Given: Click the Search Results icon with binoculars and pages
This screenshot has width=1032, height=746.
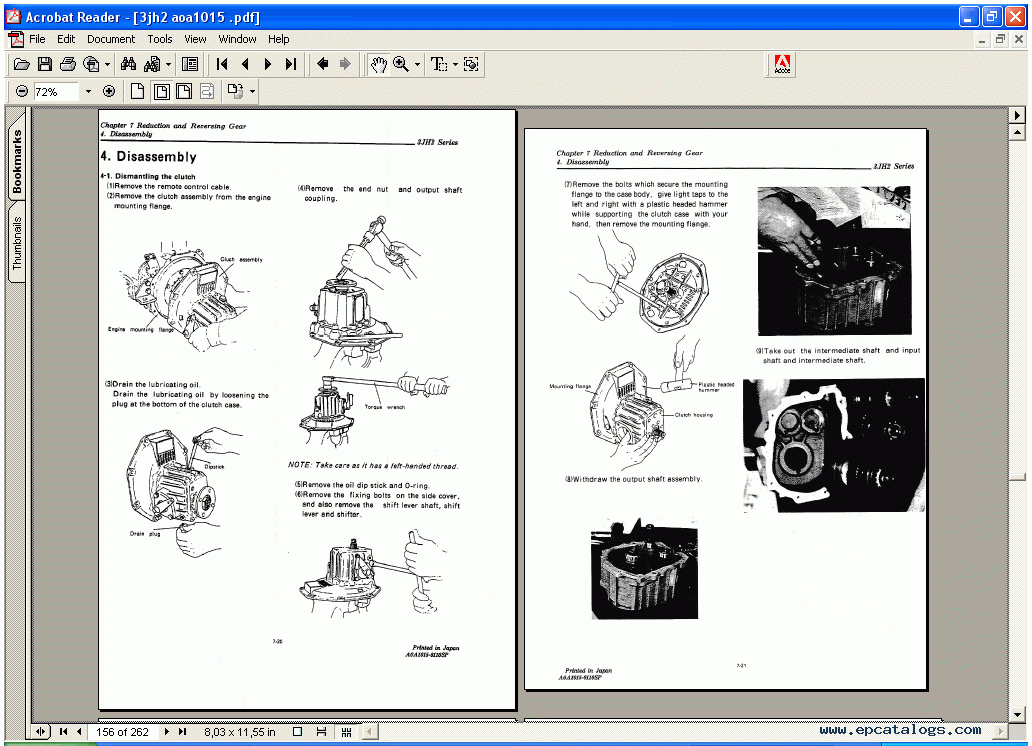Looking at the screenshot, I should coord(152,64).
